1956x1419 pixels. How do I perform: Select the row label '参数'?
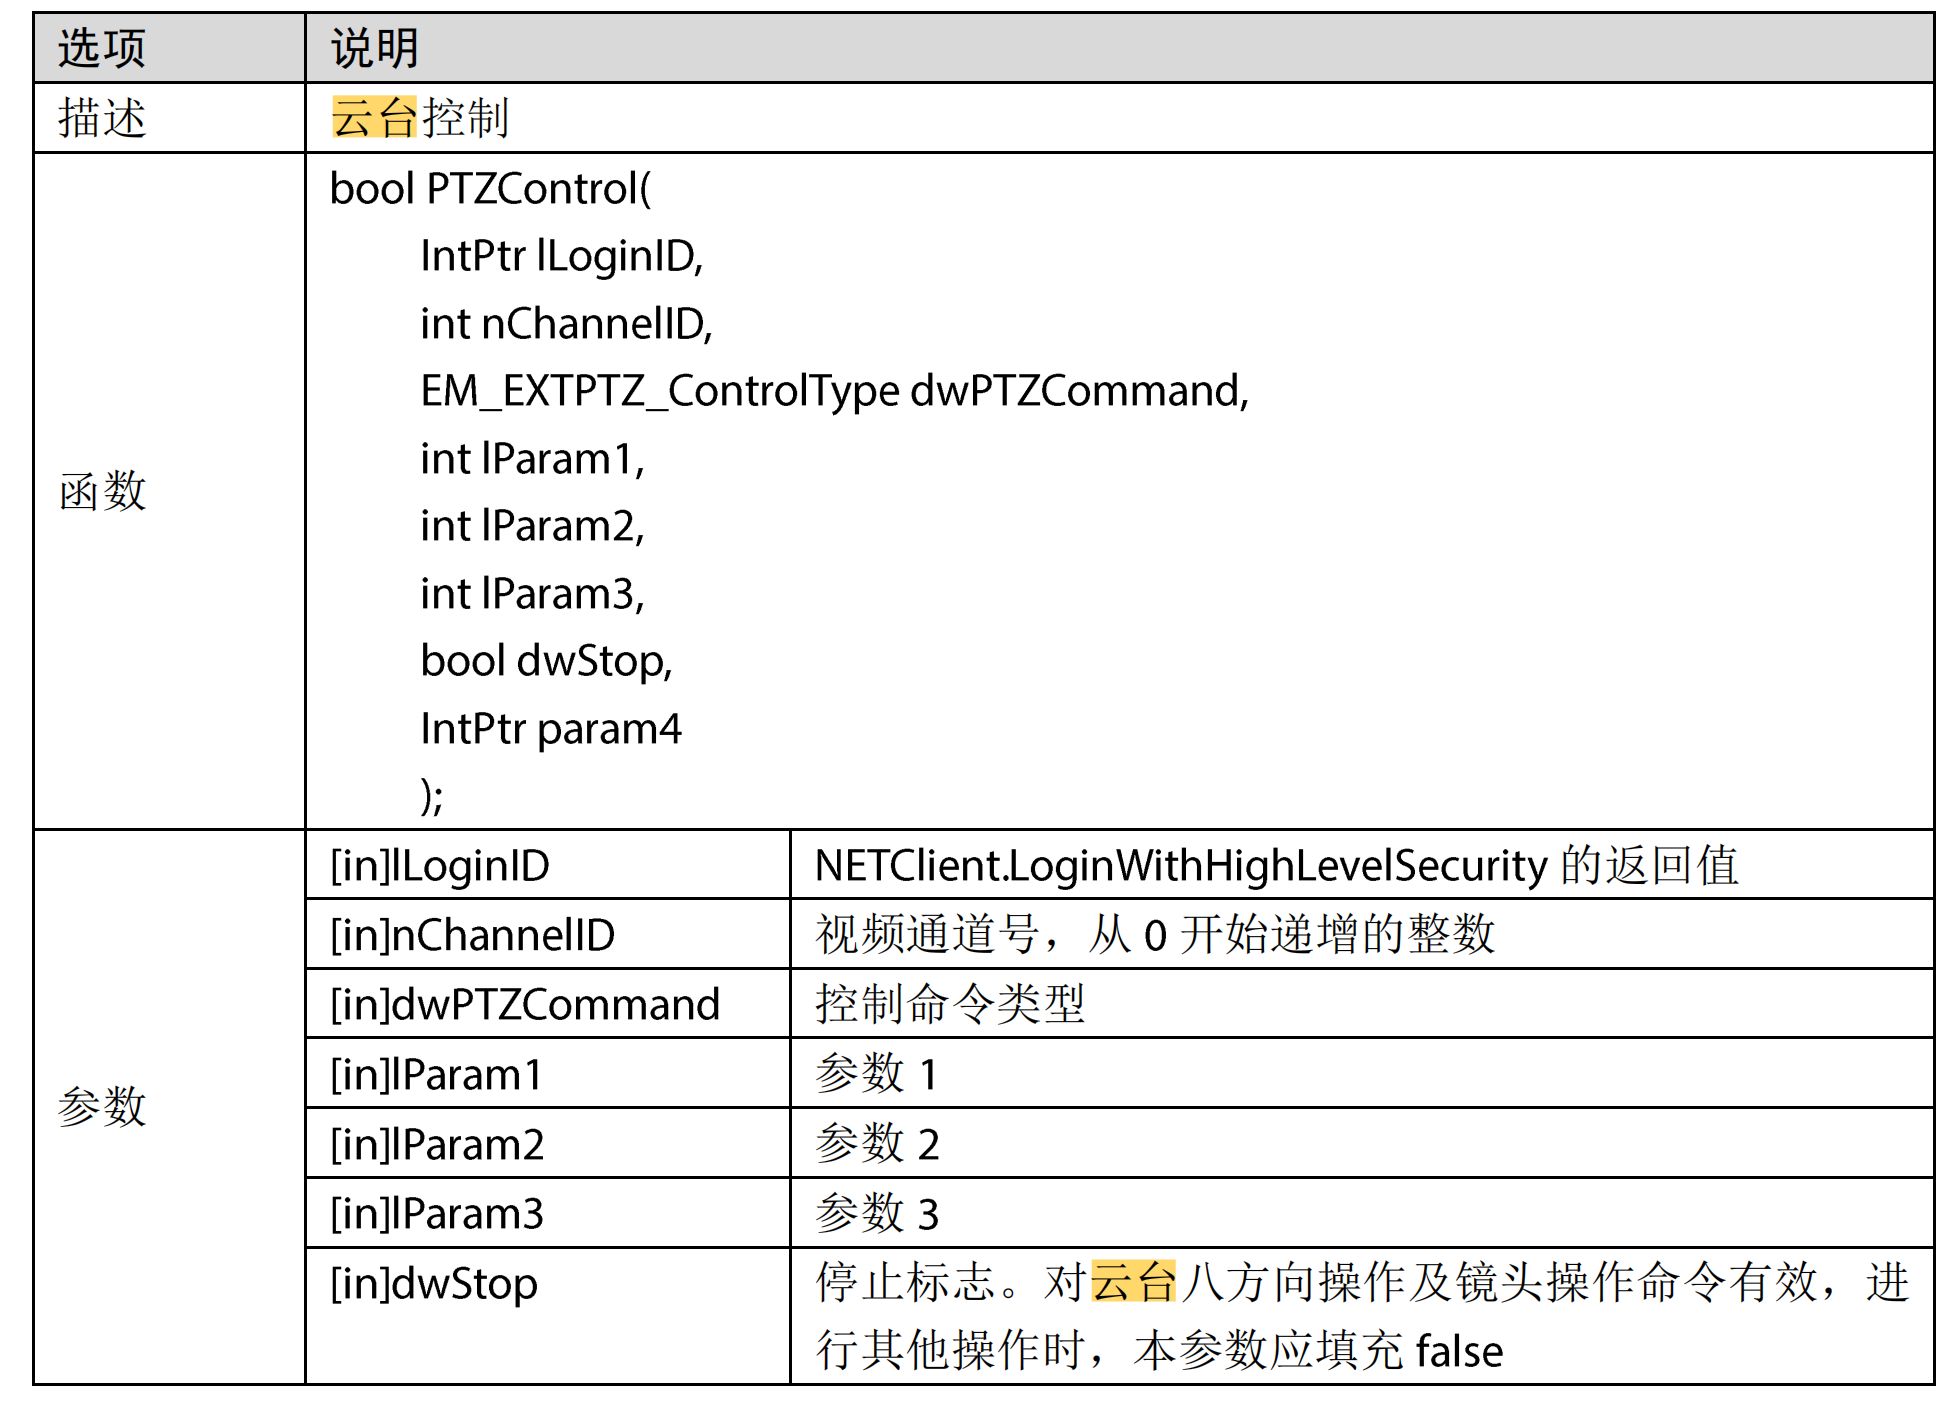101,1106
